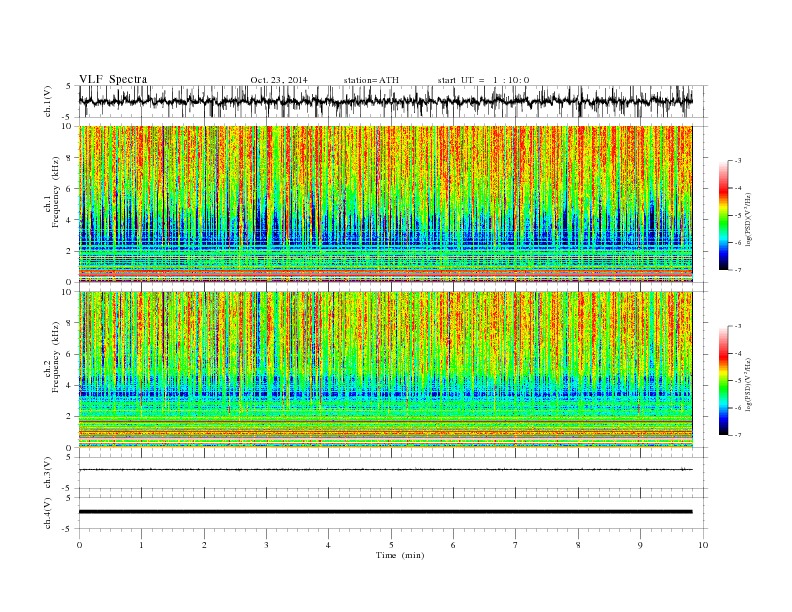Click the "8" kHz tick on ch.1 frequency axis
The image size is (792, 612).
(70, 158)
